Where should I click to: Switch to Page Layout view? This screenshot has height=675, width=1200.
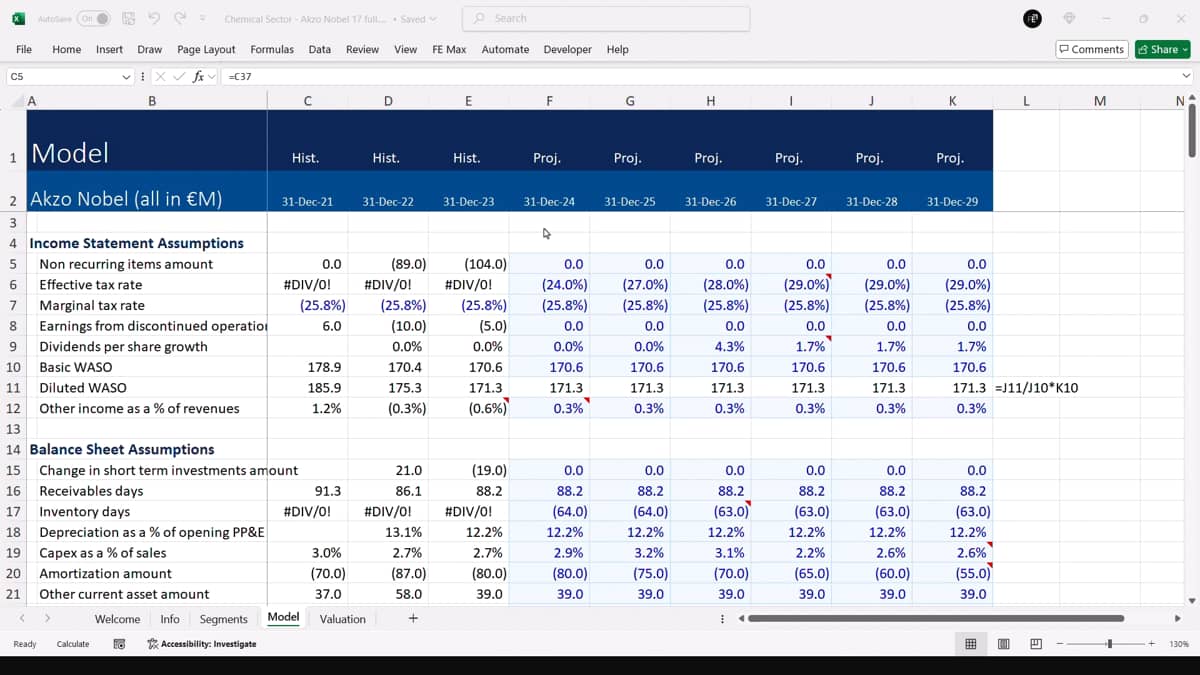pyautogui.click(x=1004, y=644)
